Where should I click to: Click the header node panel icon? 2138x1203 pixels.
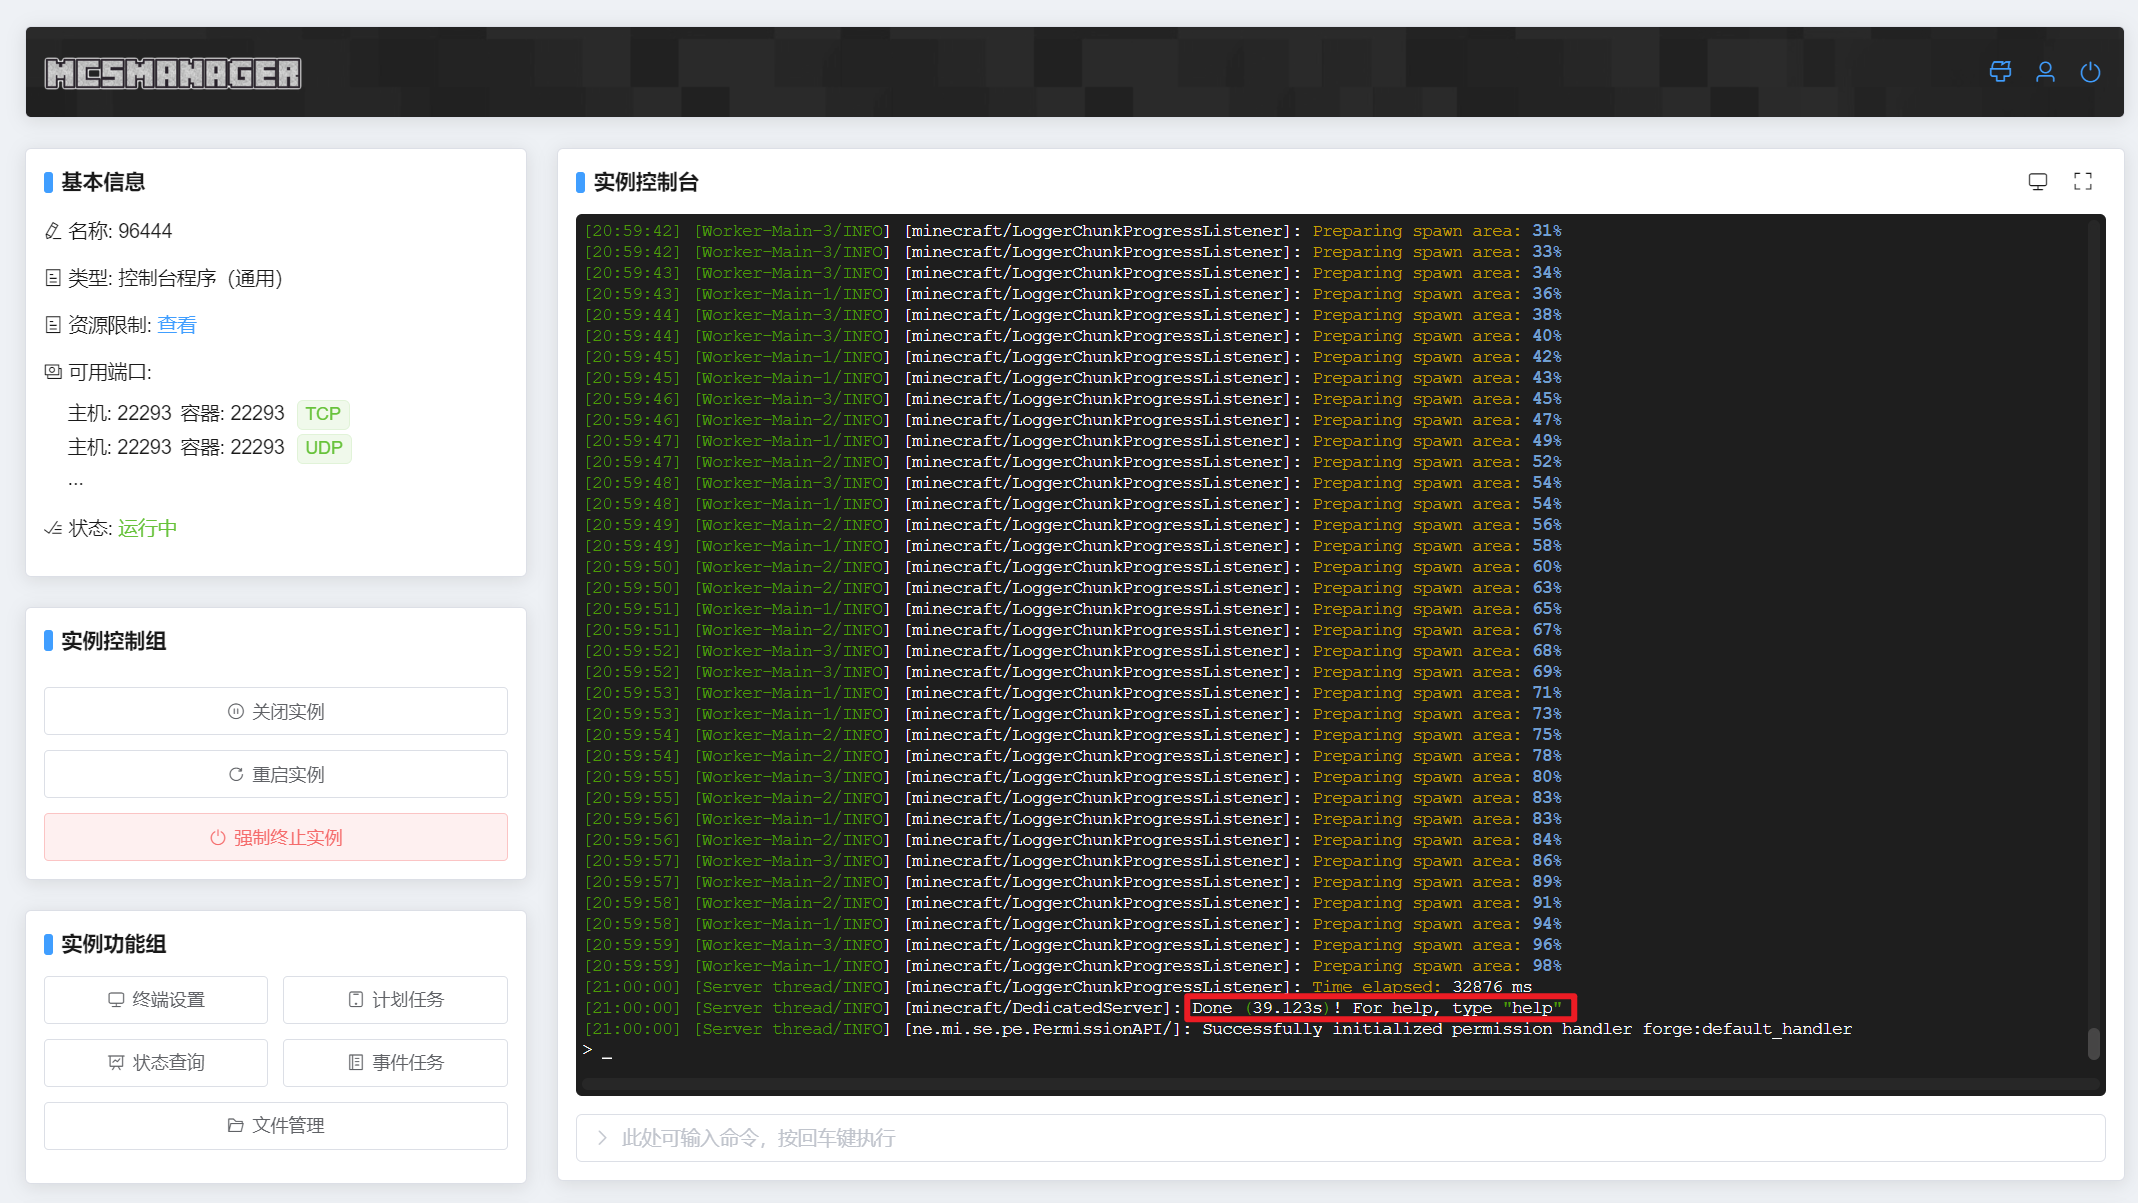pos(2000,72)
